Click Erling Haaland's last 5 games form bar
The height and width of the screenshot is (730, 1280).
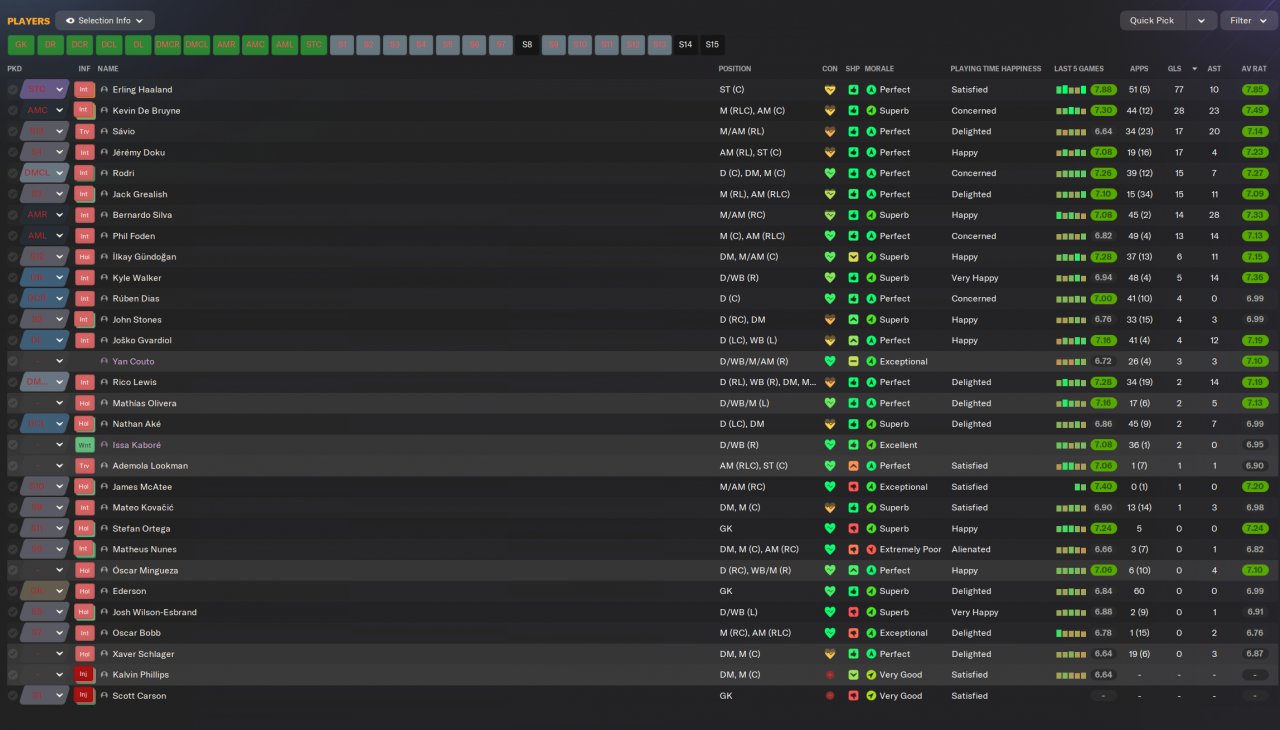pyautogui.click(x=1071, y=90)
